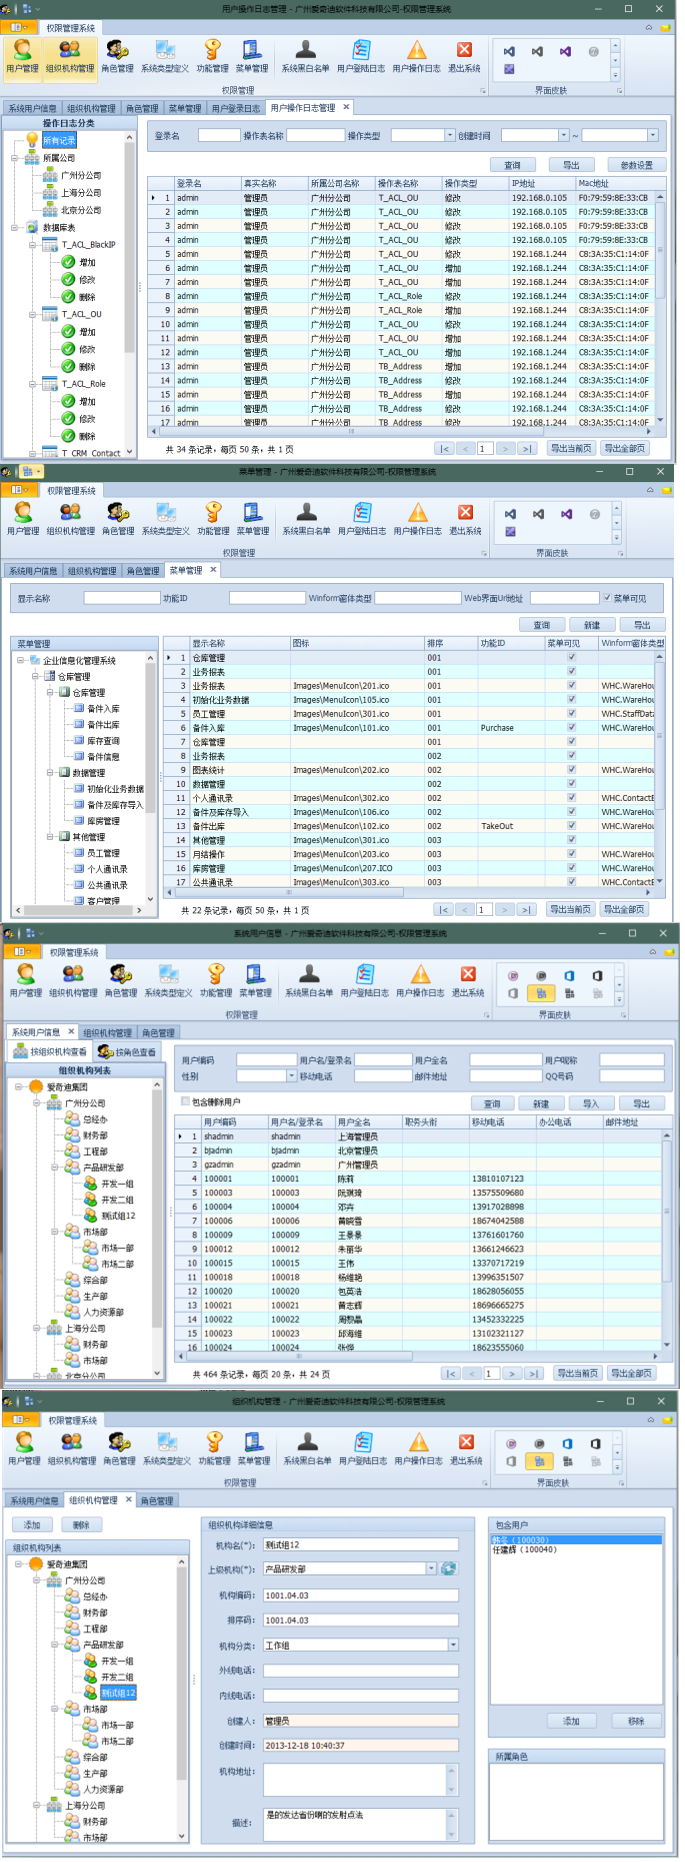Open 用户操作日志 in the system user window ribbon
Screen dimensions: 685x1862
point(420,982)
